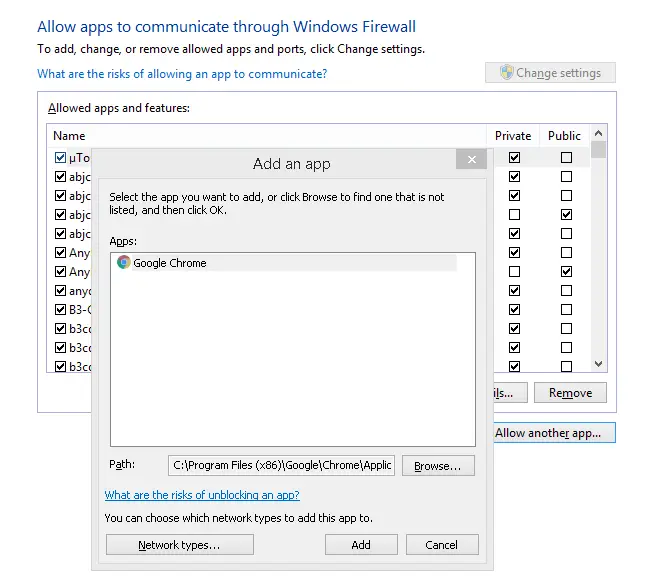Toggle name checkbox of B3-C row
667x578 pixels.
(60, 310)
